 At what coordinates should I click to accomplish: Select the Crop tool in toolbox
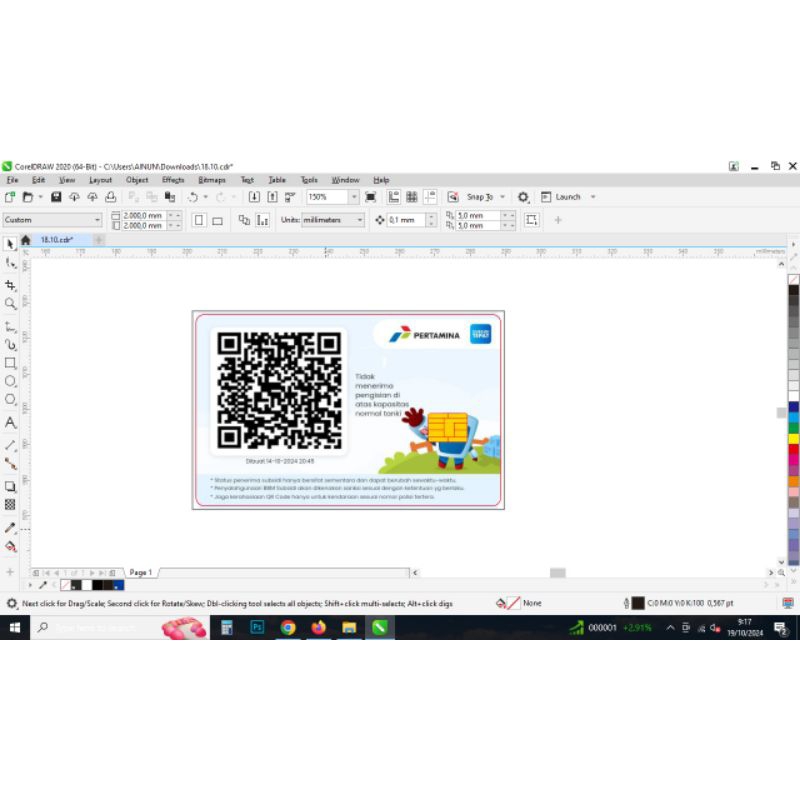[10, 285]
